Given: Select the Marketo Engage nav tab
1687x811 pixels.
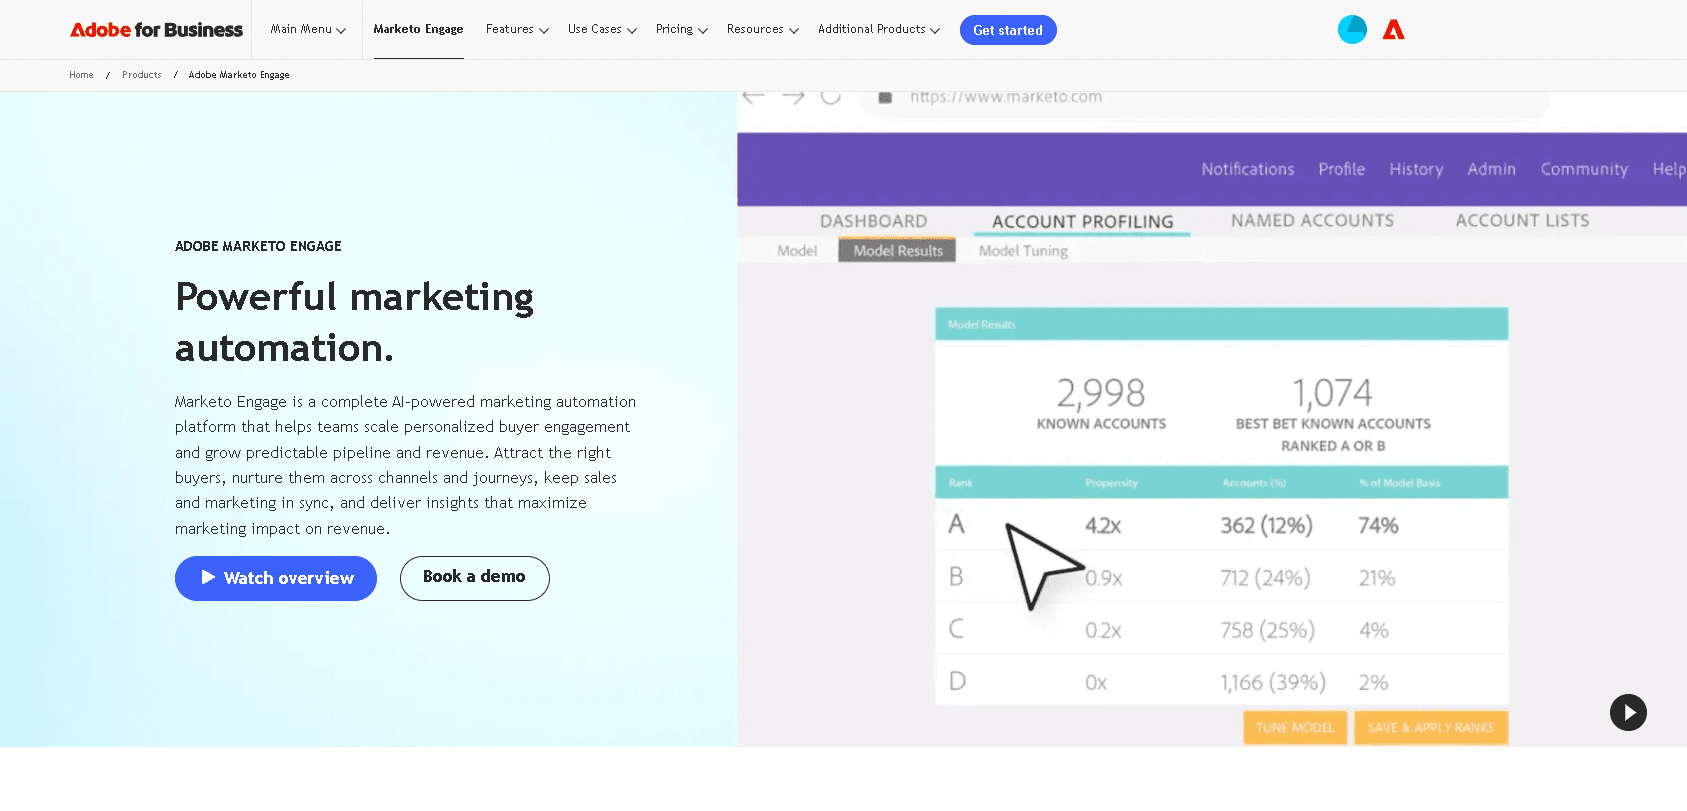Looking at the screenshot, I should 418,30.
